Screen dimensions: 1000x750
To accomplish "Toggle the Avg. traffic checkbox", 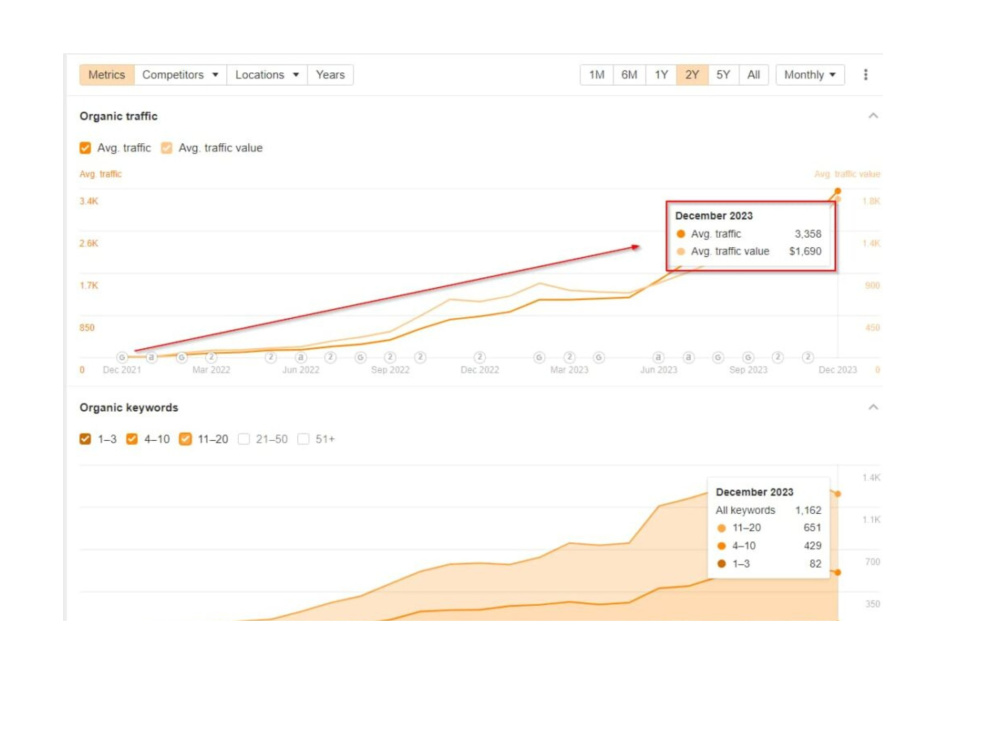I will [85, 148].
